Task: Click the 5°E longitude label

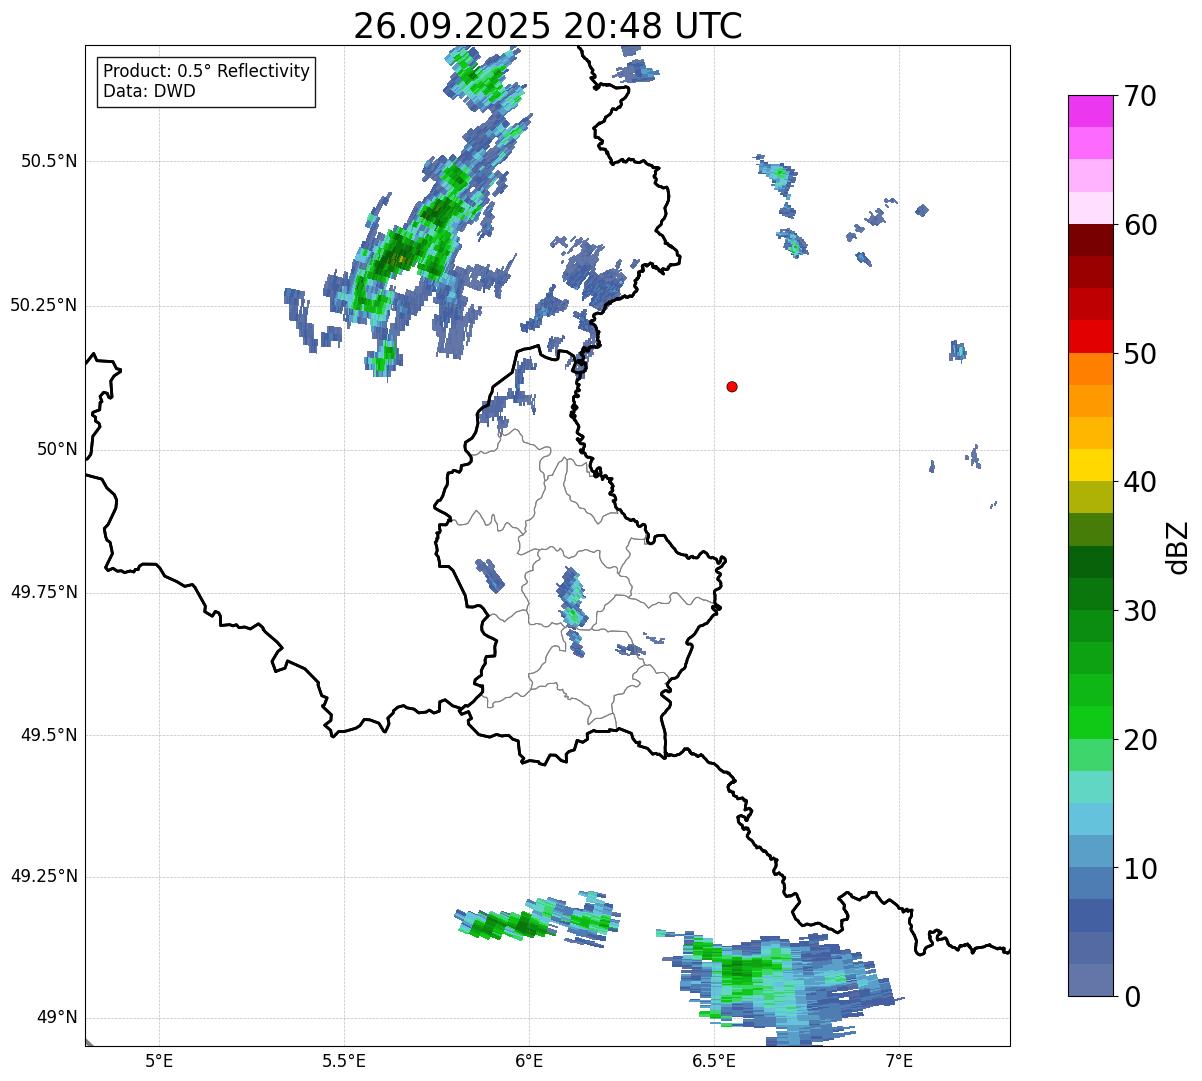Action: point(159,1061)
